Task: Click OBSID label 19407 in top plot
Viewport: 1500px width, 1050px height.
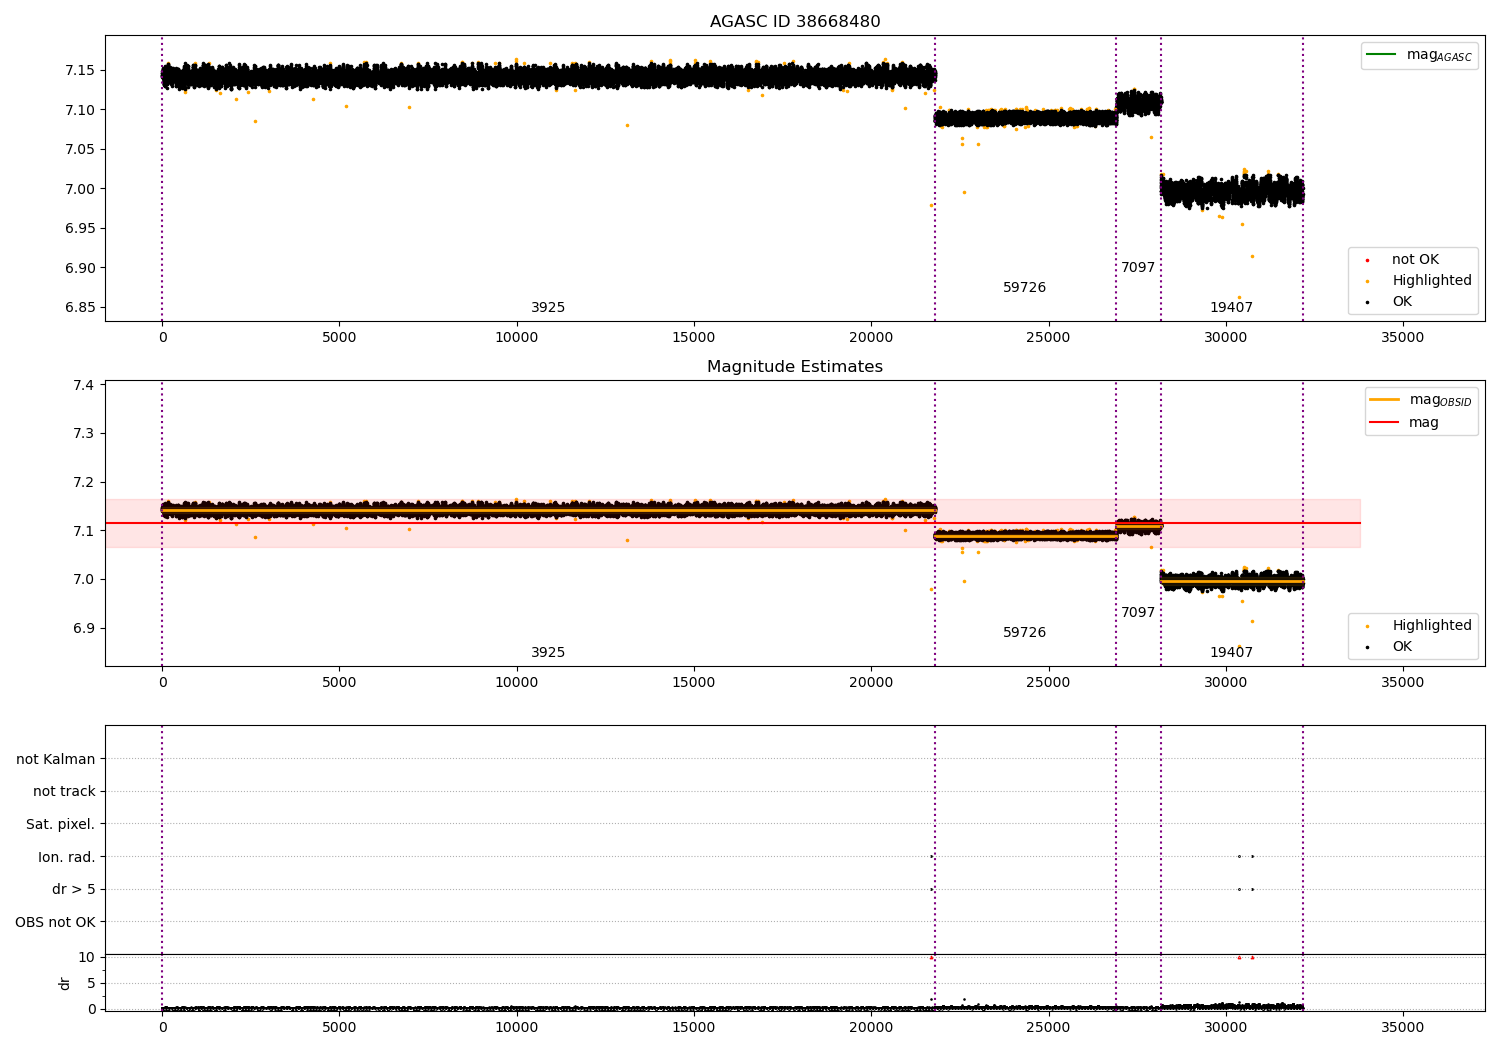Action: (x=1231, y=308)
